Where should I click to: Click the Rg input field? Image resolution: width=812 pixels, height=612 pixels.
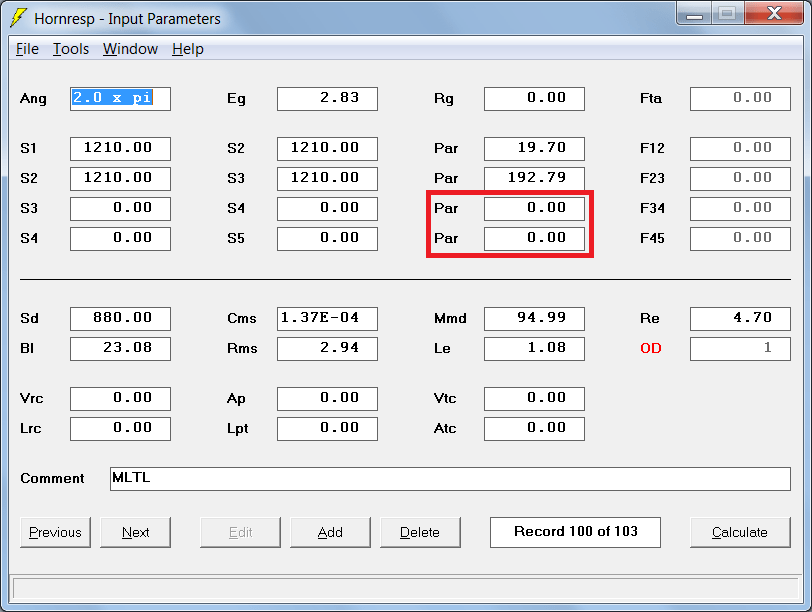(x=534, y=98)
